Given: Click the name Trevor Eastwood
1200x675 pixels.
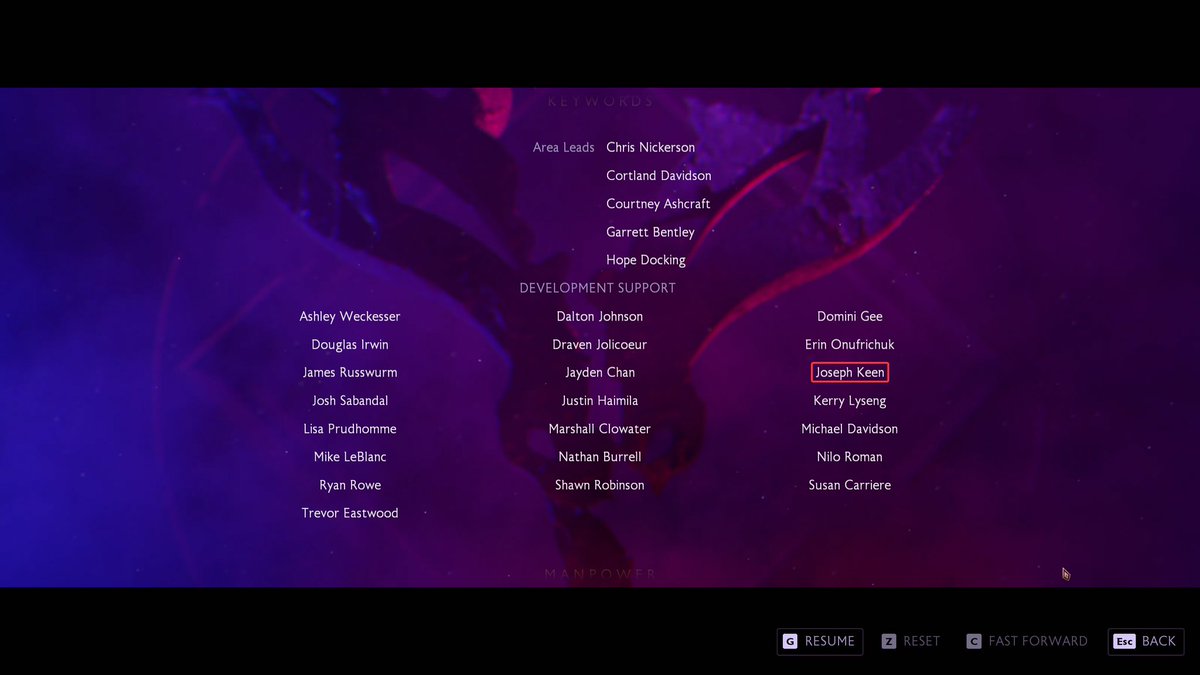Looking at the screenshot, I should [350, 512].
